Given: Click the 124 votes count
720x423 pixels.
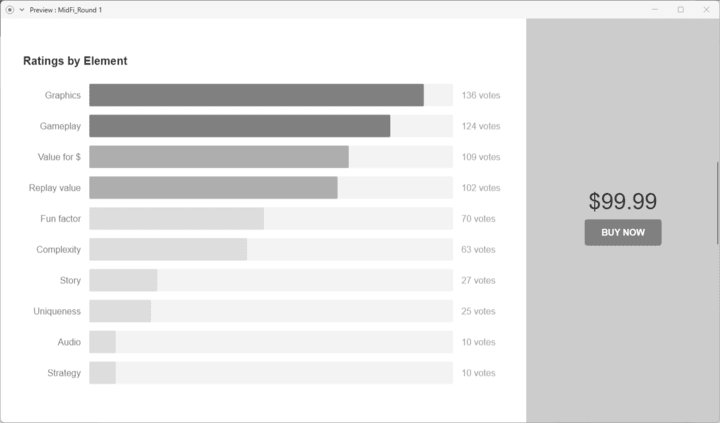Looking at the screenshot, I should 480,127.
